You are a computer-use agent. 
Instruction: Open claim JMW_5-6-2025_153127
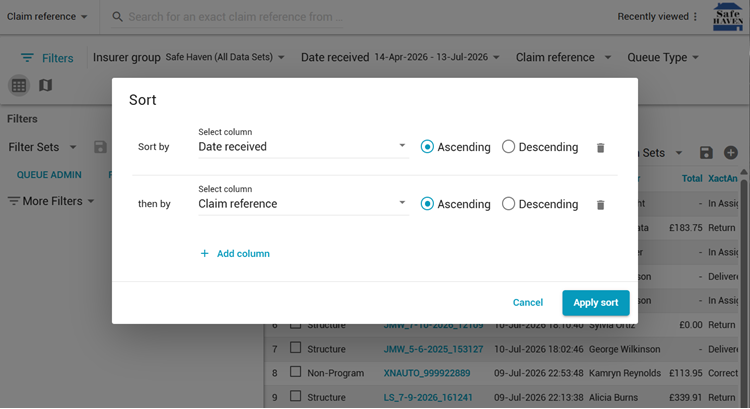pyautogui.click(x=433, y=349)
